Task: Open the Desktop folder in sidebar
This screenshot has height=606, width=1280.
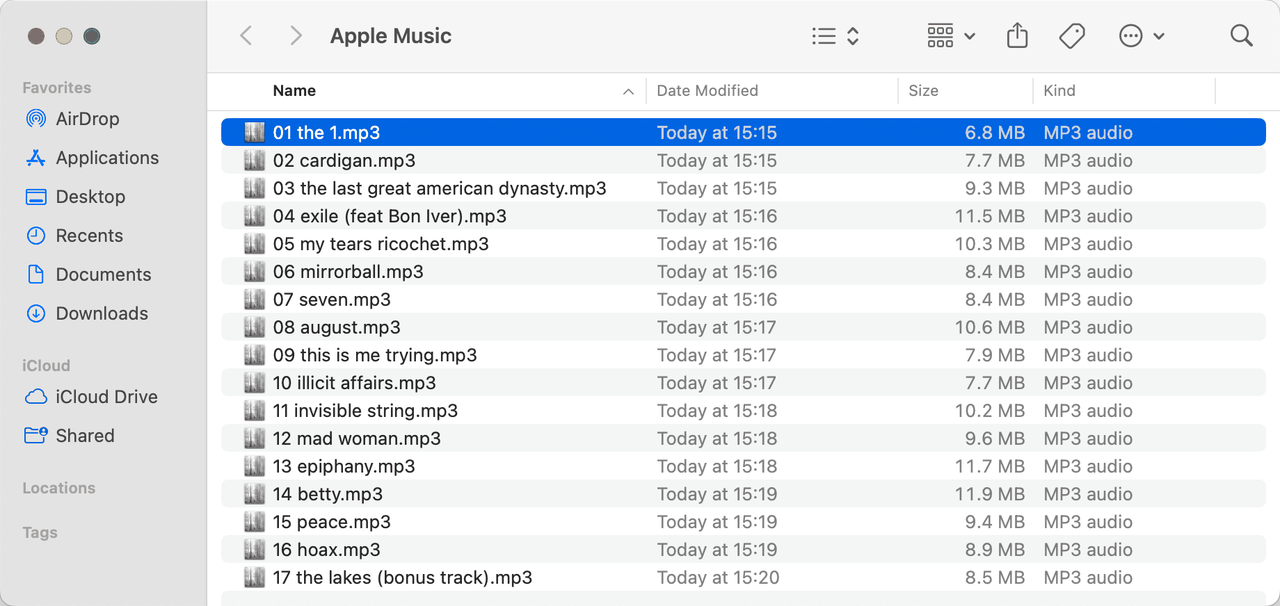Action: [x=89, y=196]
